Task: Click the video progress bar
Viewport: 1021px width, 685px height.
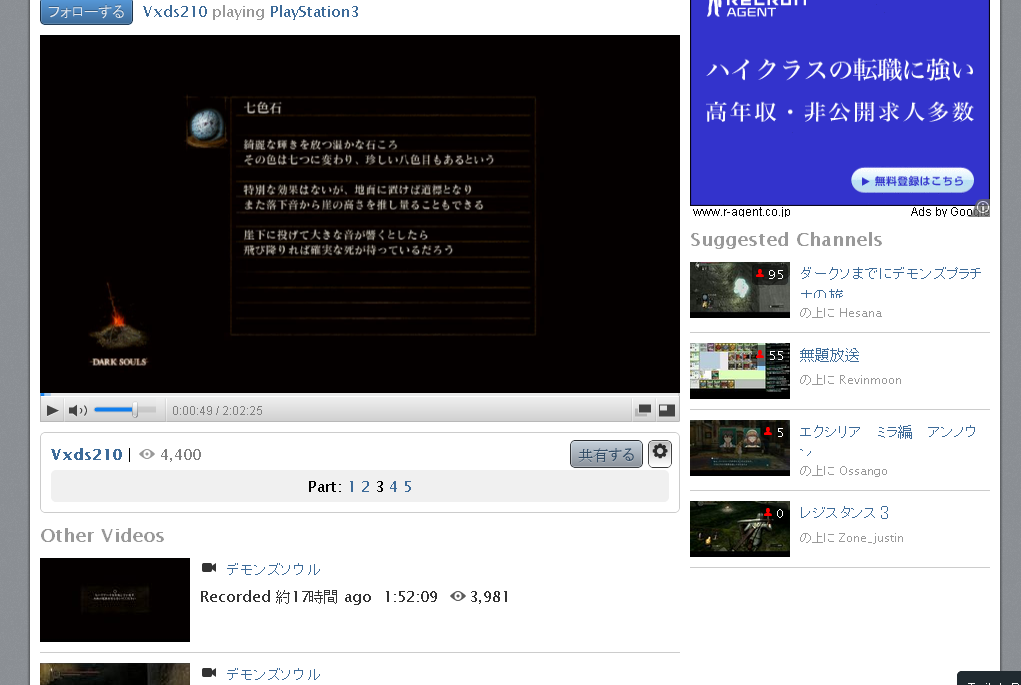Action: click(x=359, y=394)
